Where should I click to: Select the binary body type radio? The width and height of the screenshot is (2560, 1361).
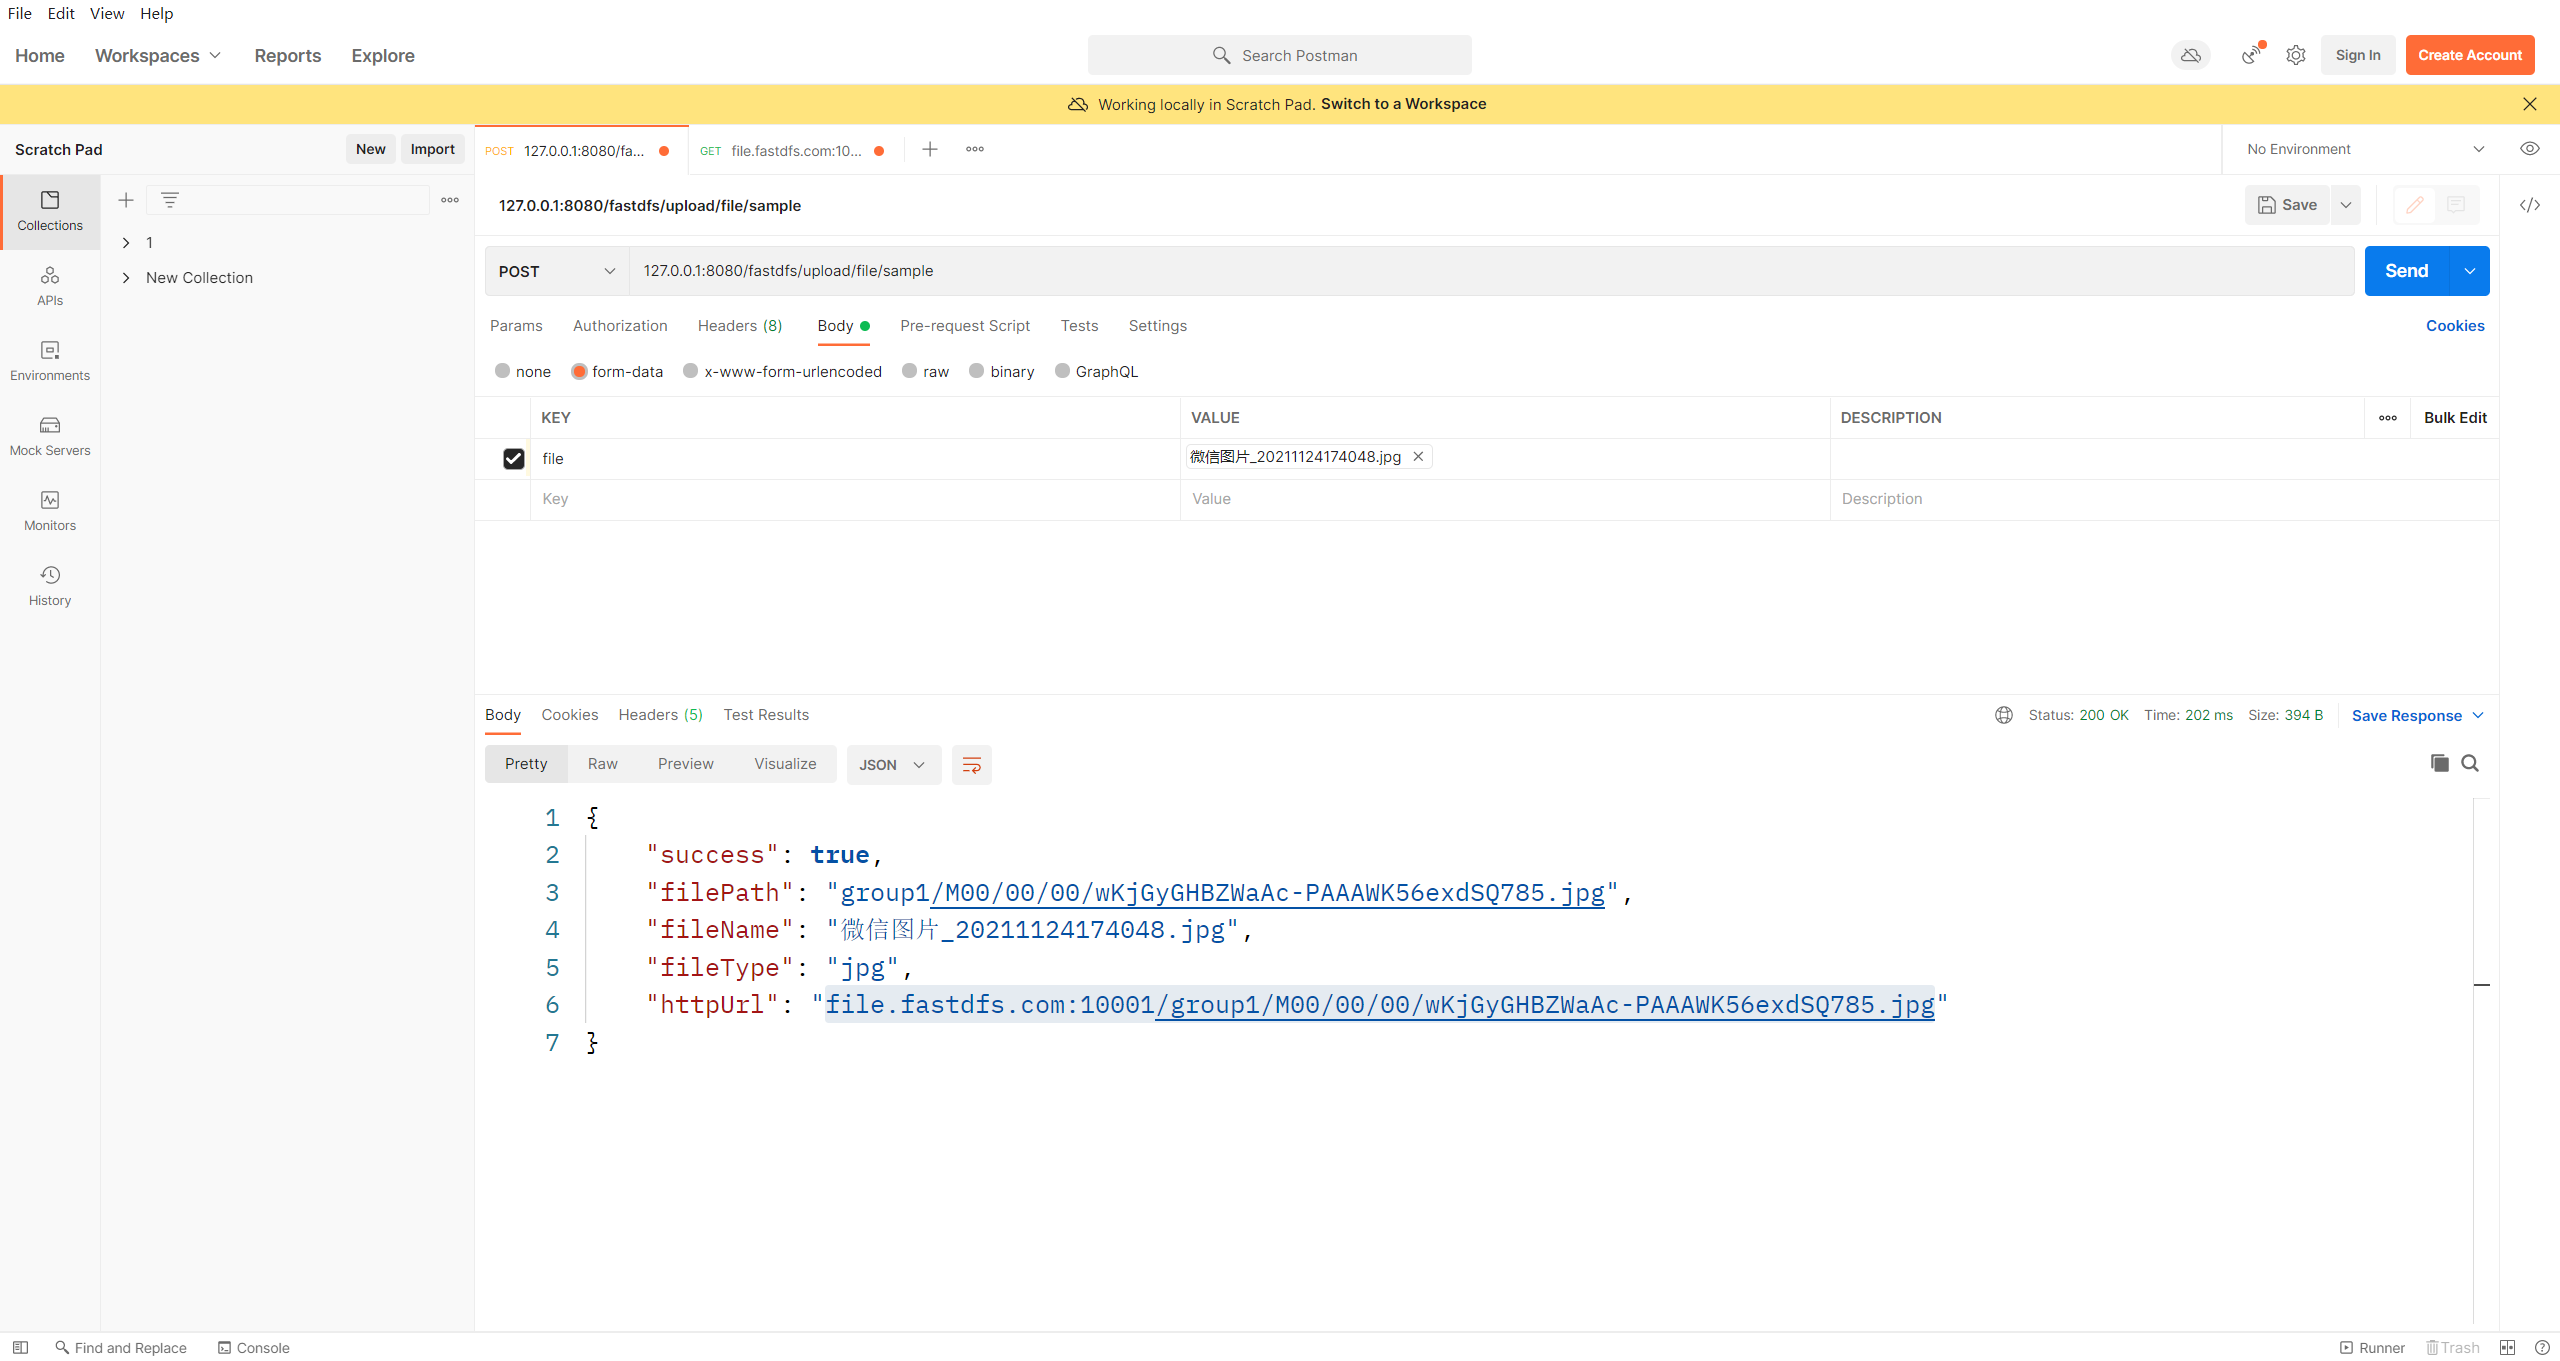(x=976, y=371)
